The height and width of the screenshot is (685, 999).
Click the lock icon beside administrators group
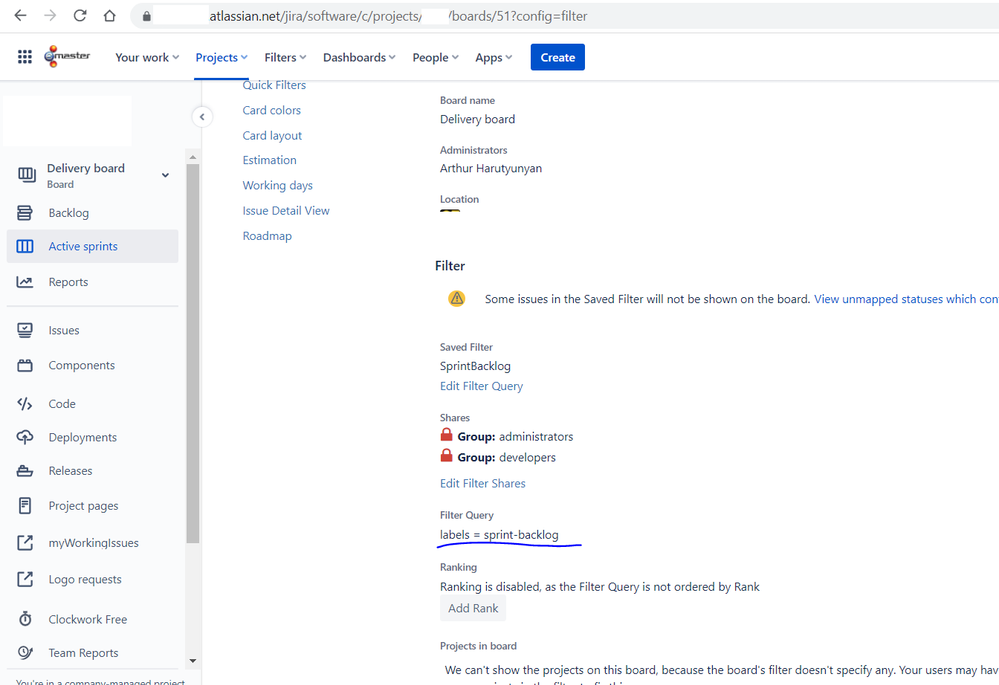[447, 435]
